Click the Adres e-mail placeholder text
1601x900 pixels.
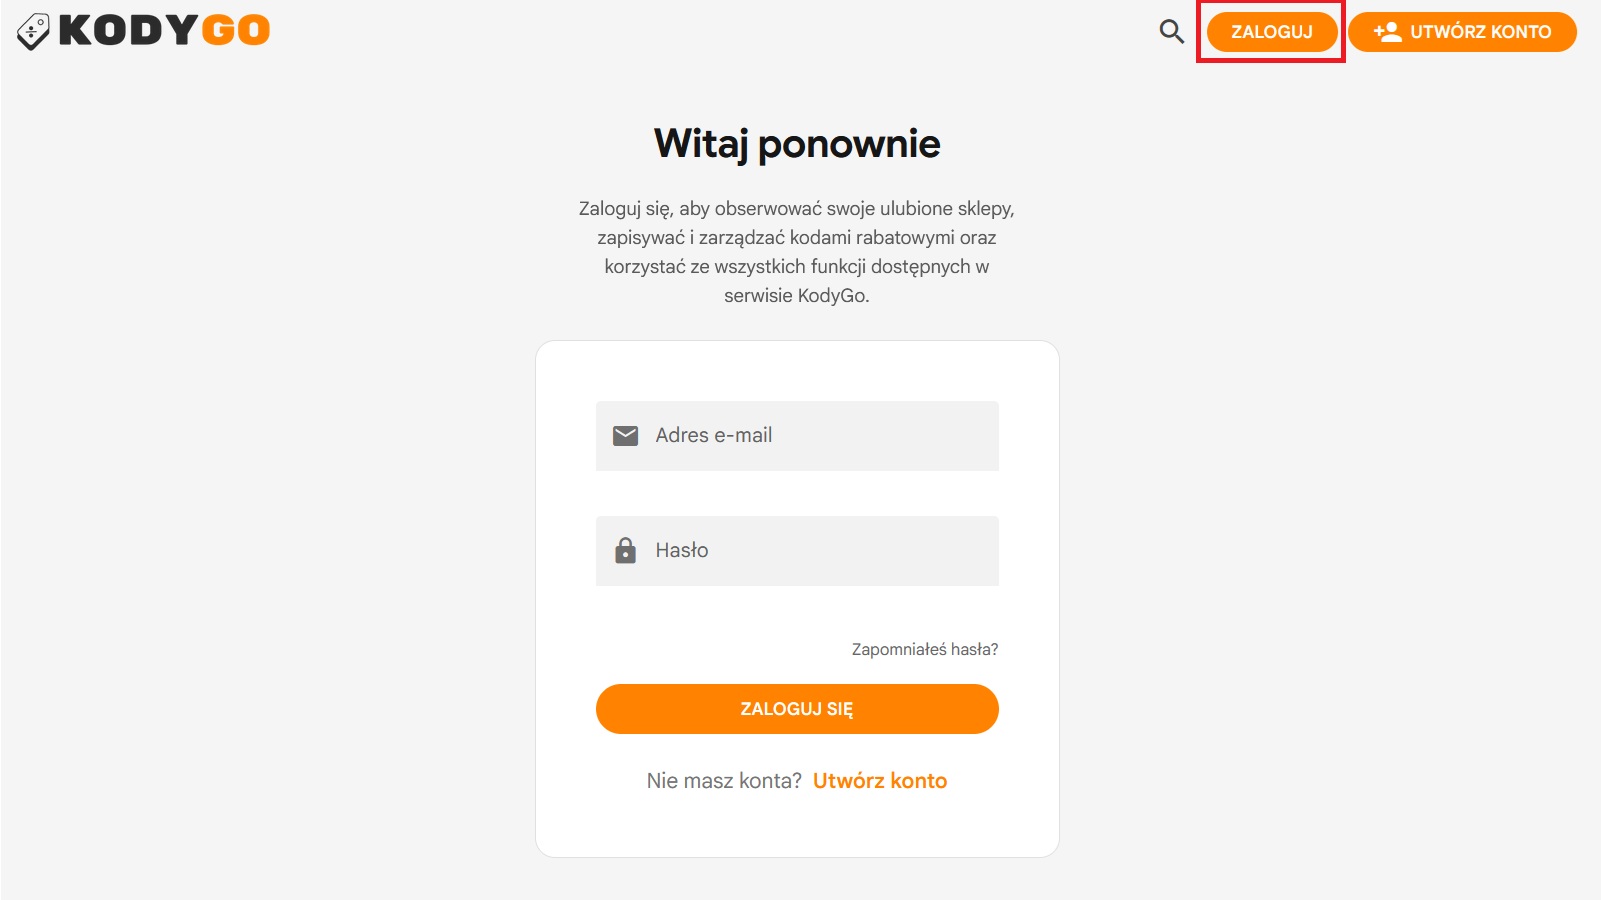(714, 436)
